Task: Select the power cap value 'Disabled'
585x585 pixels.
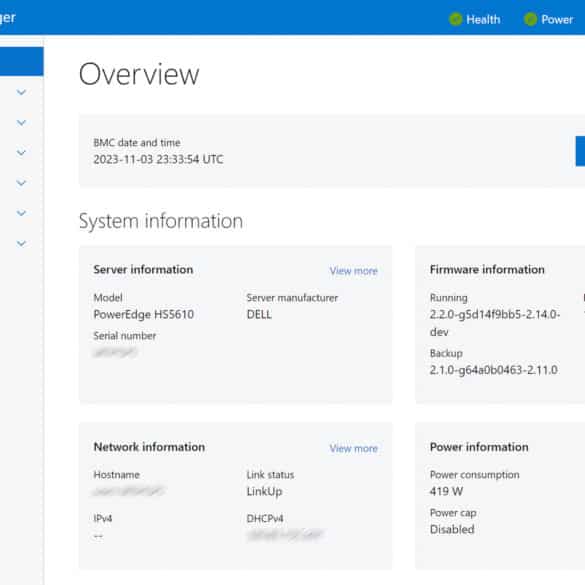Action: [452, 529]
